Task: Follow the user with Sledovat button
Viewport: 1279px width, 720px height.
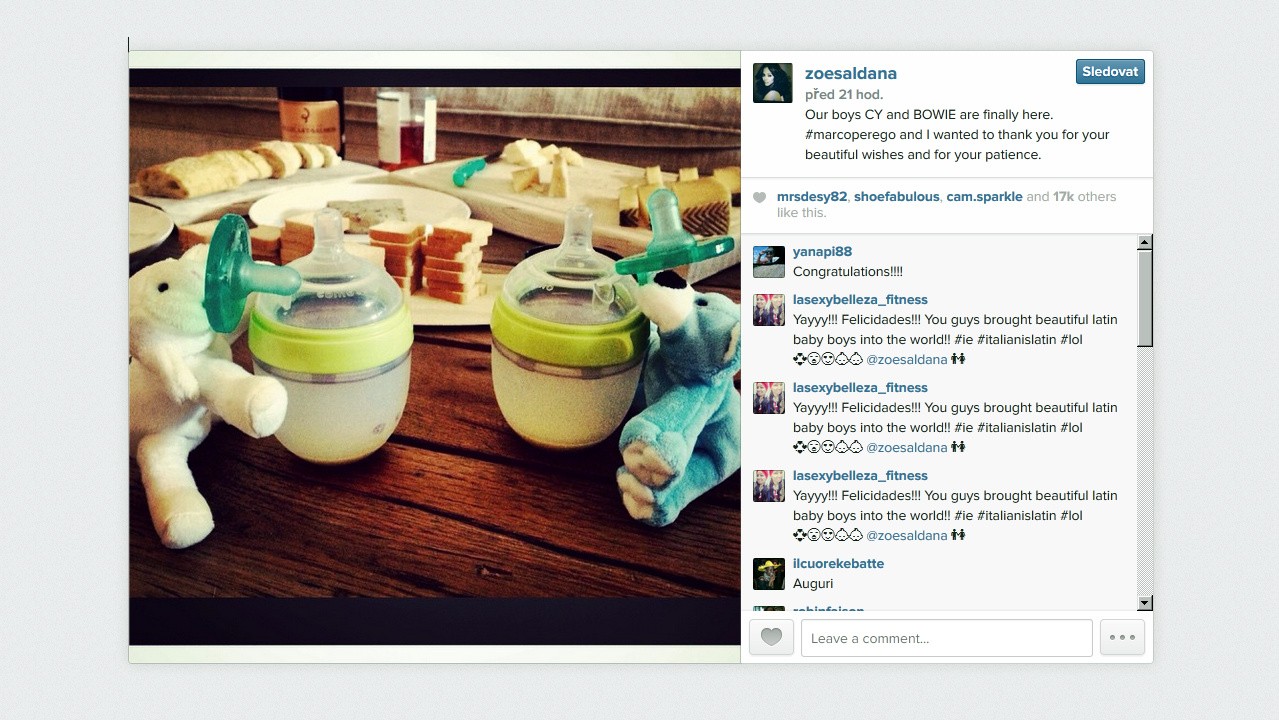Action: [x=1110, y=72]
